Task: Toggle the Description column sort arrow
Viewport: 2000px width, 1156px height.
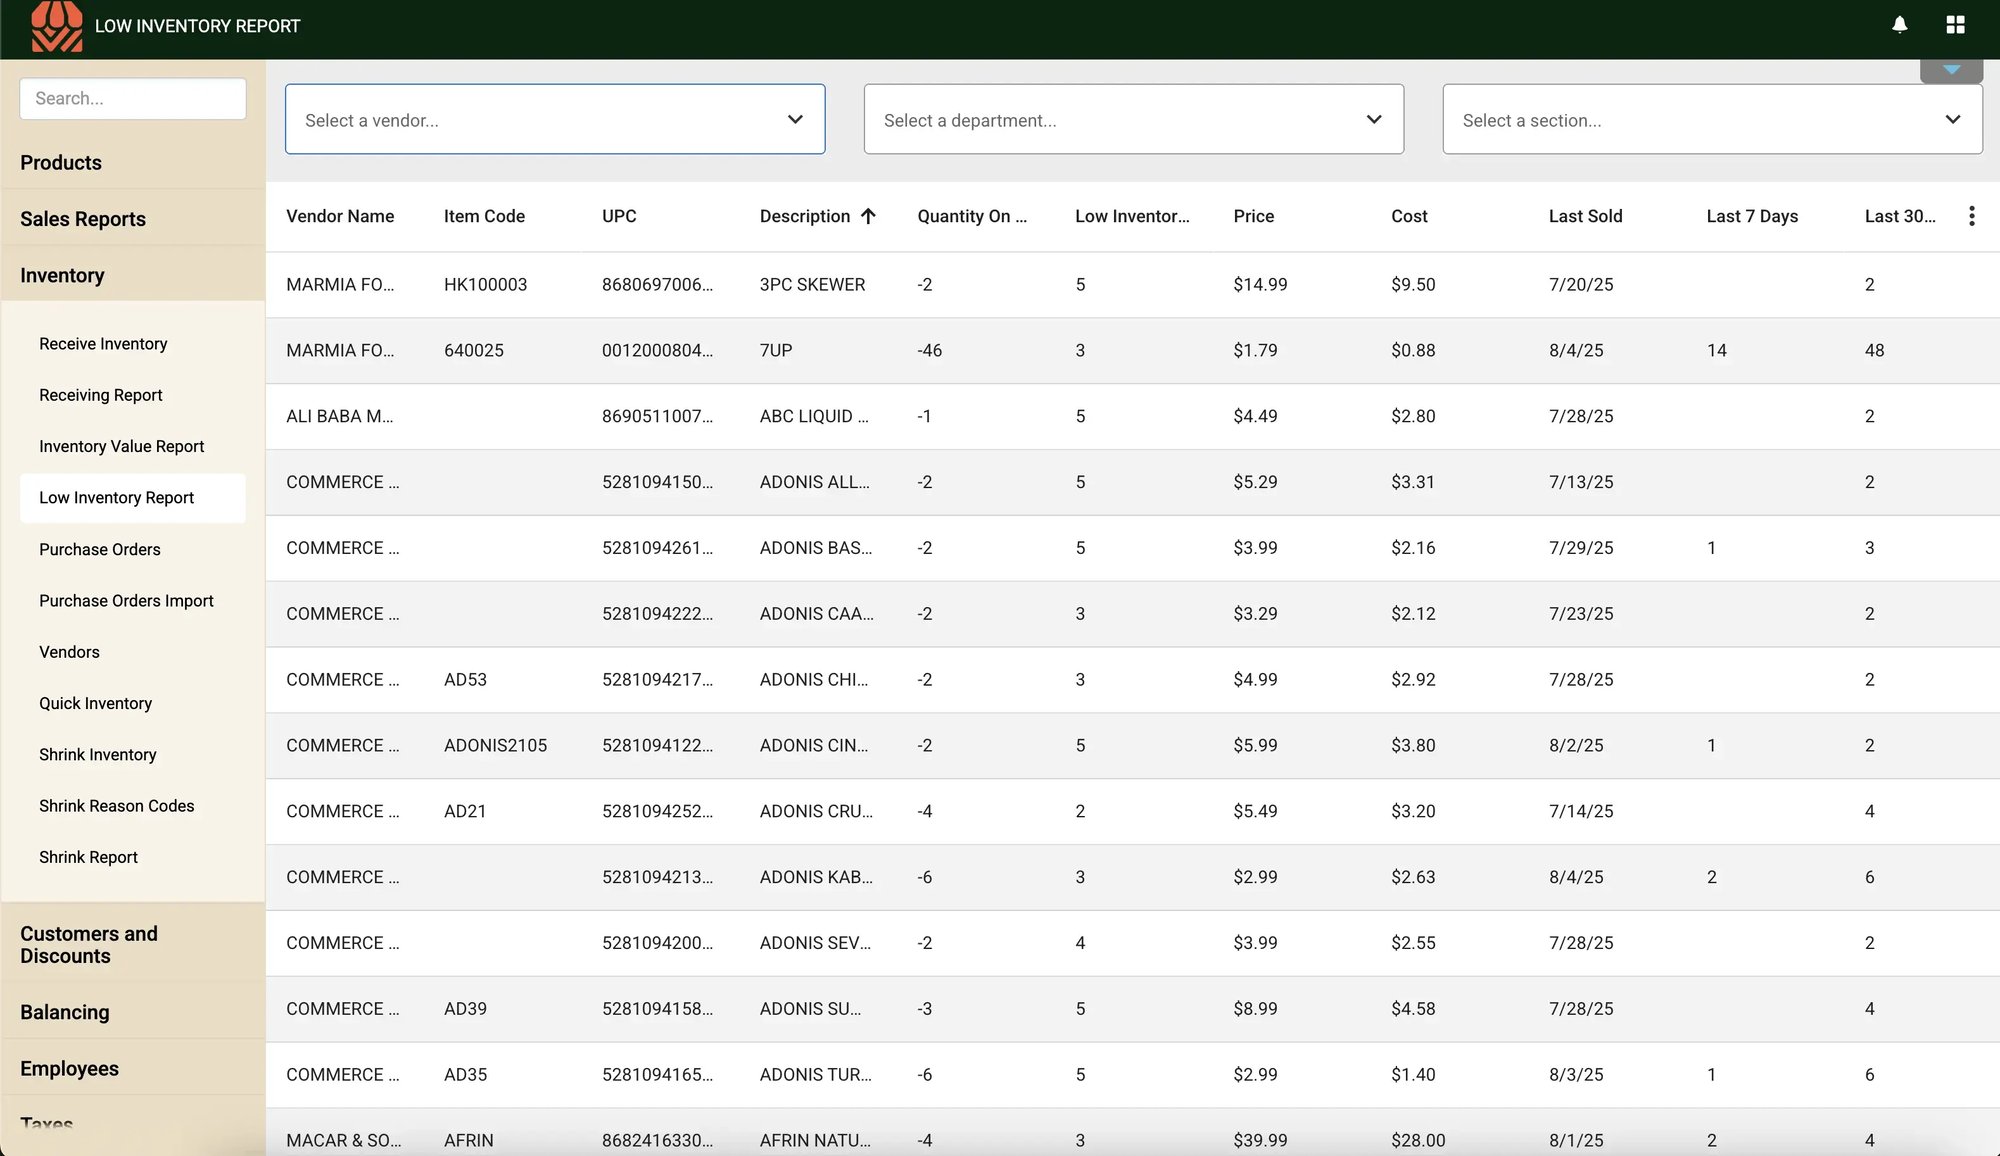Action: pos(868,215)
